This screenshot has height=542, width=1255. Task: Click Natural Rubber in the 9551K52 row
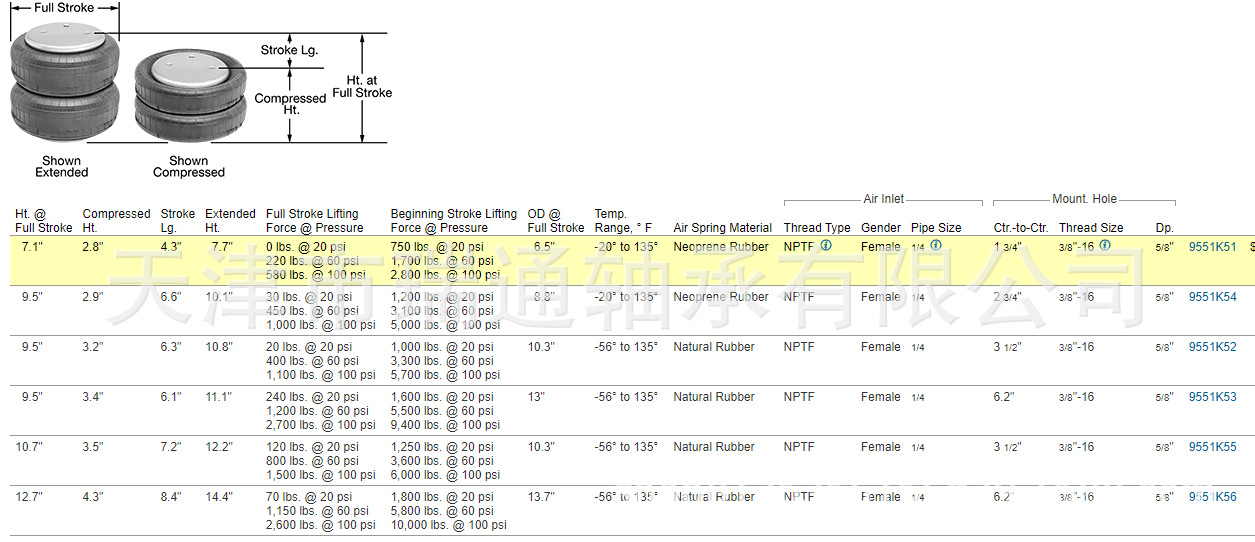(714, 347)
